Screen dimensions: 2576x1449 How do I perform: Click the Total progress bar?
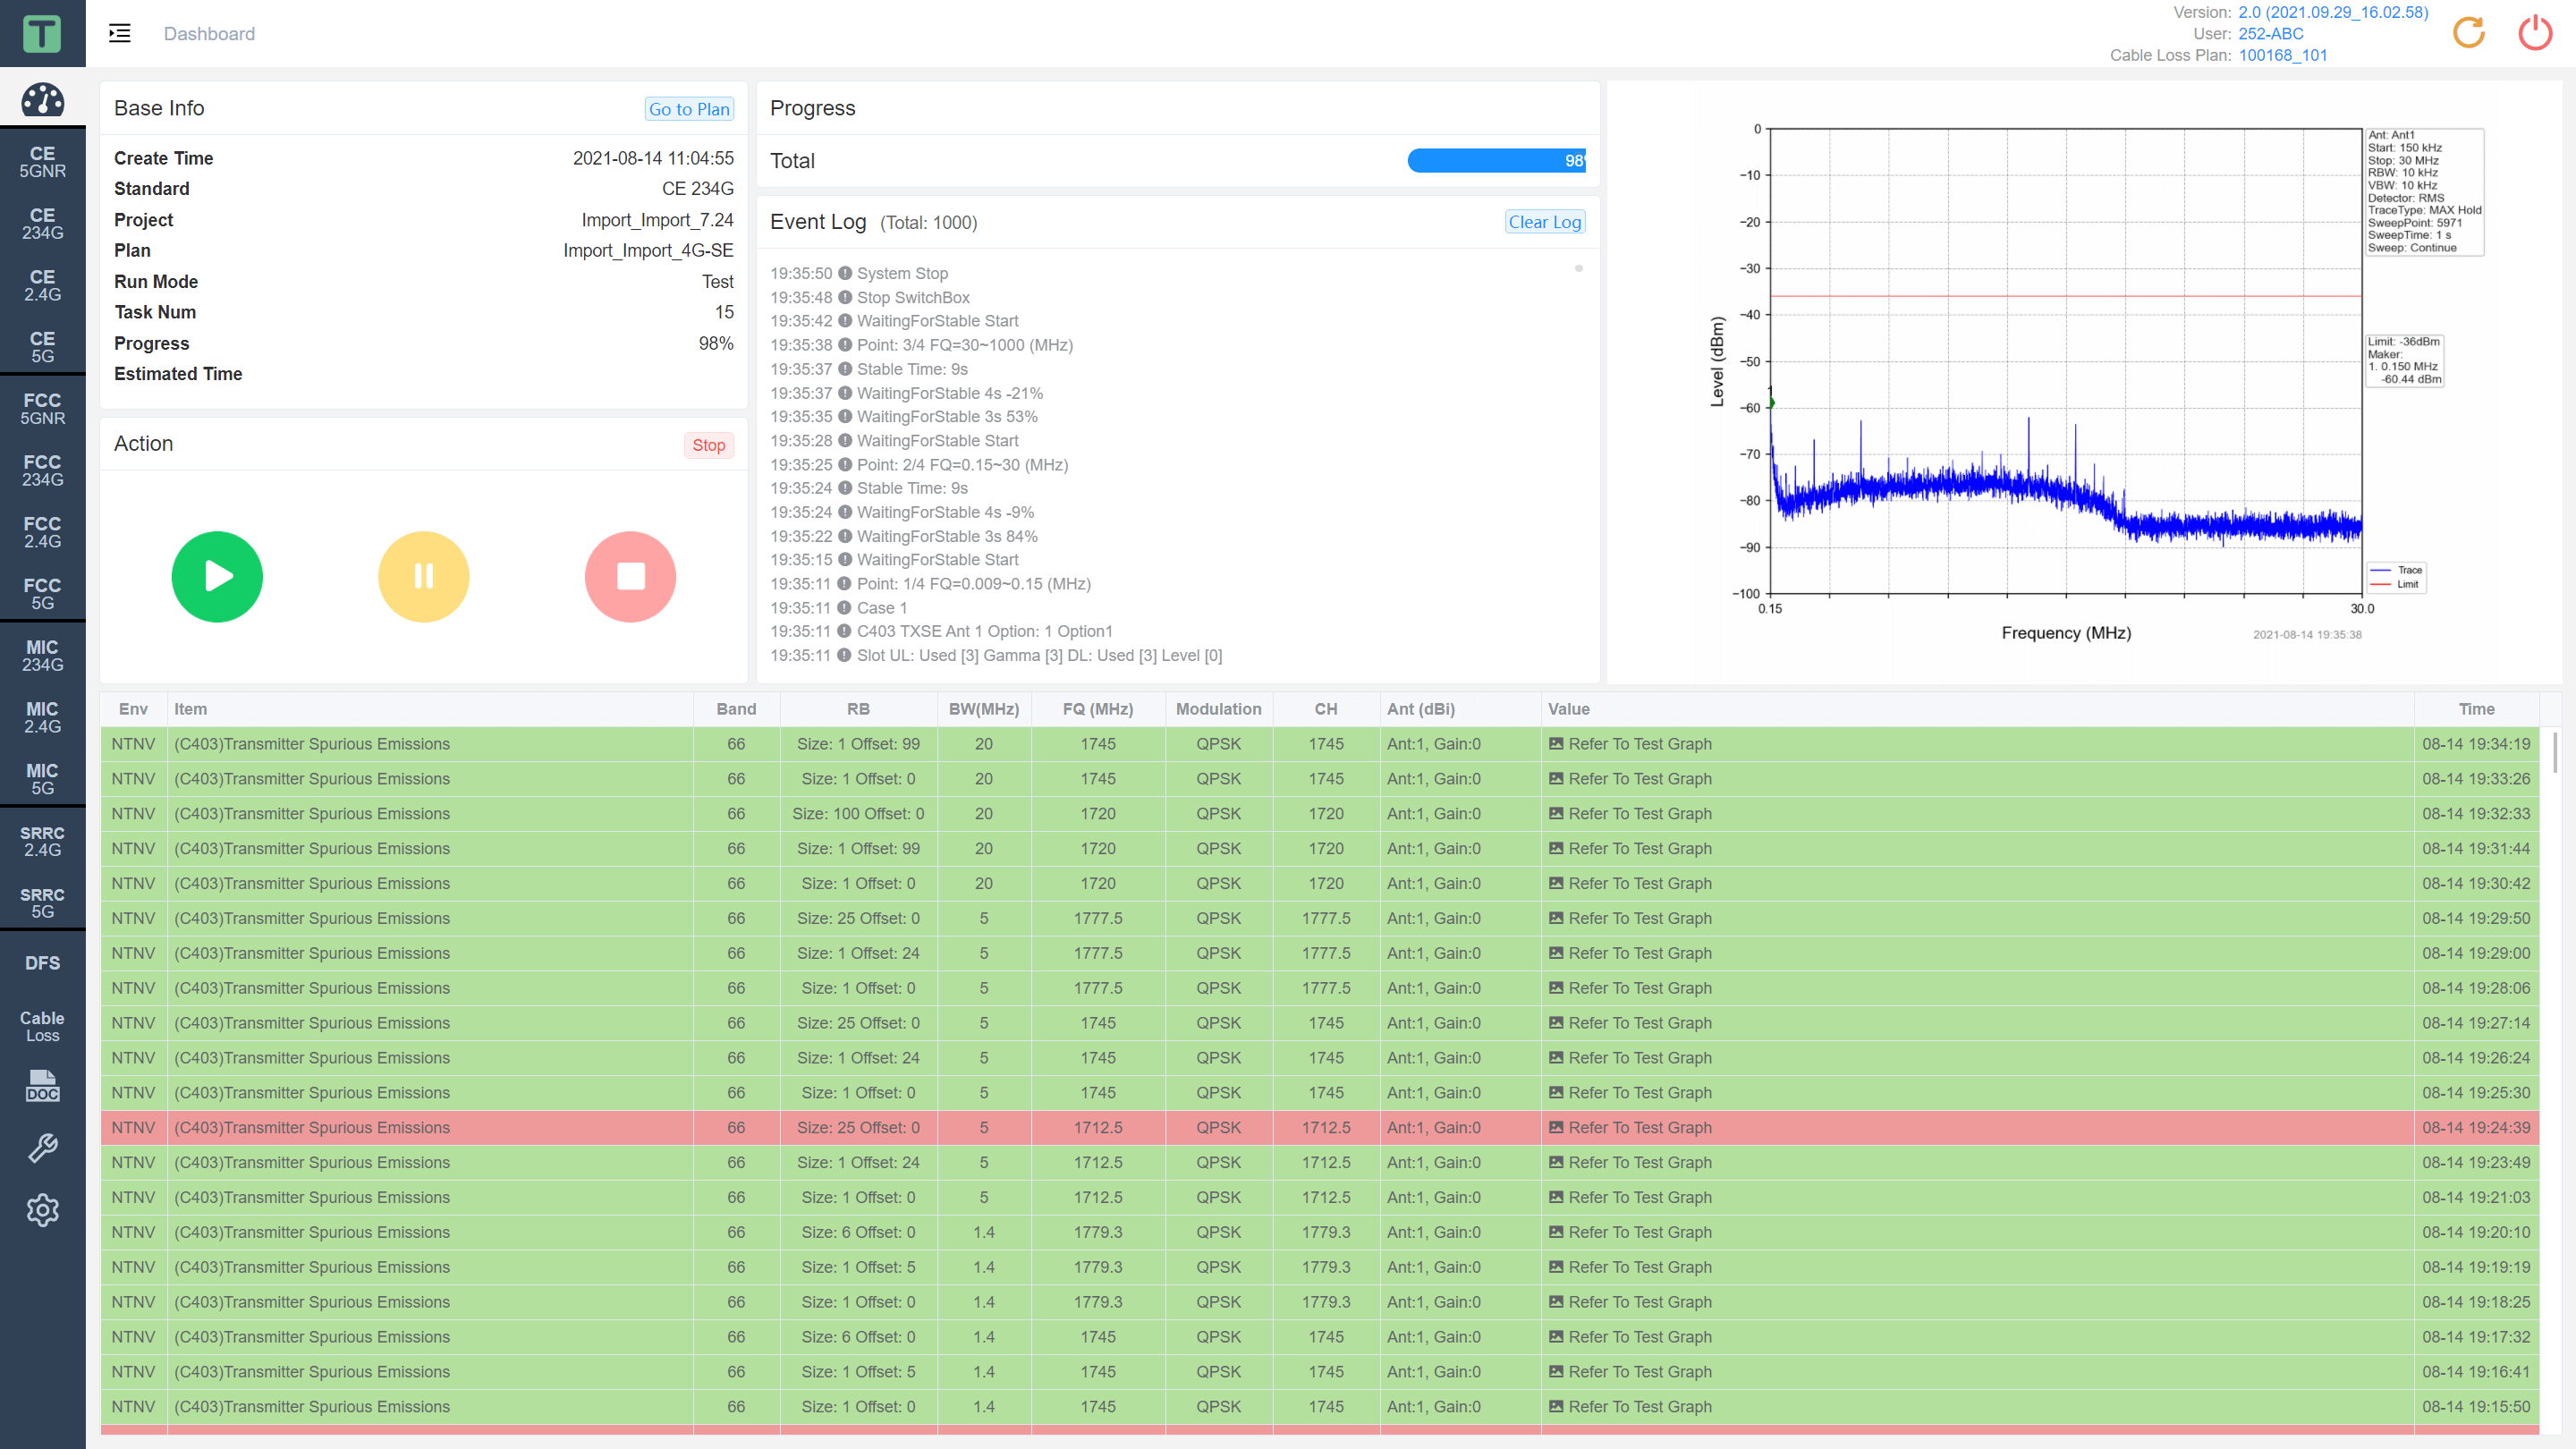(1496, 160)
